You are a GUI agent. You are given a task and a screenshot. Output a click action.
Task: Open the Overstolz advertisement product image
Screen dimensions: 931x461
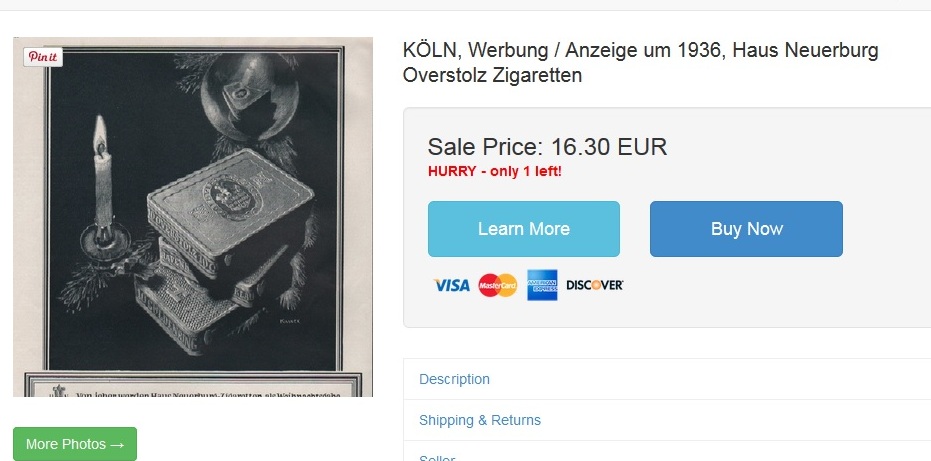[193, 217]
